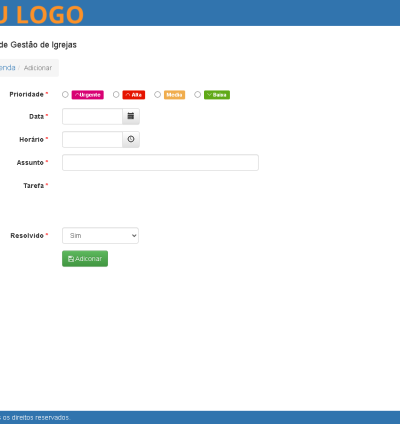Click the Horário field label

[x=32, y=140]
